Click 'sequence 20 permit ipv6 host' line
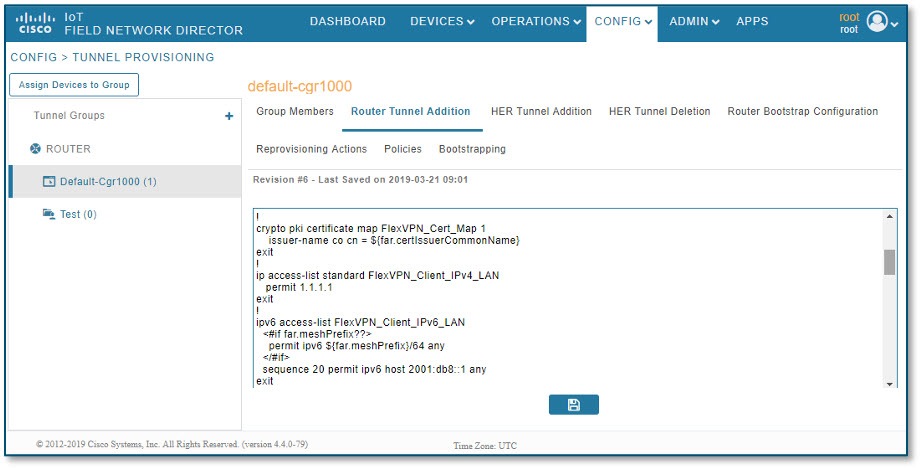 click(x=374, y=369)
